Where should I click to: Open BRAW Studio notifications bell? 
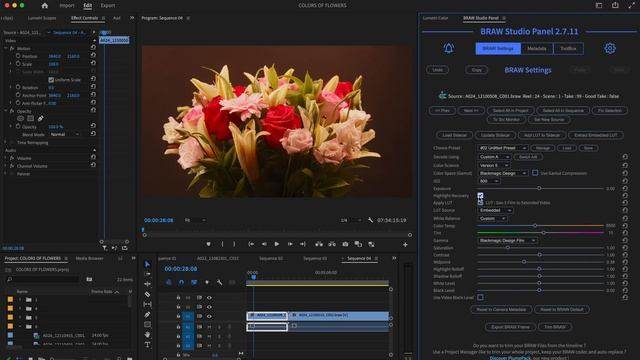coord(449,49)
